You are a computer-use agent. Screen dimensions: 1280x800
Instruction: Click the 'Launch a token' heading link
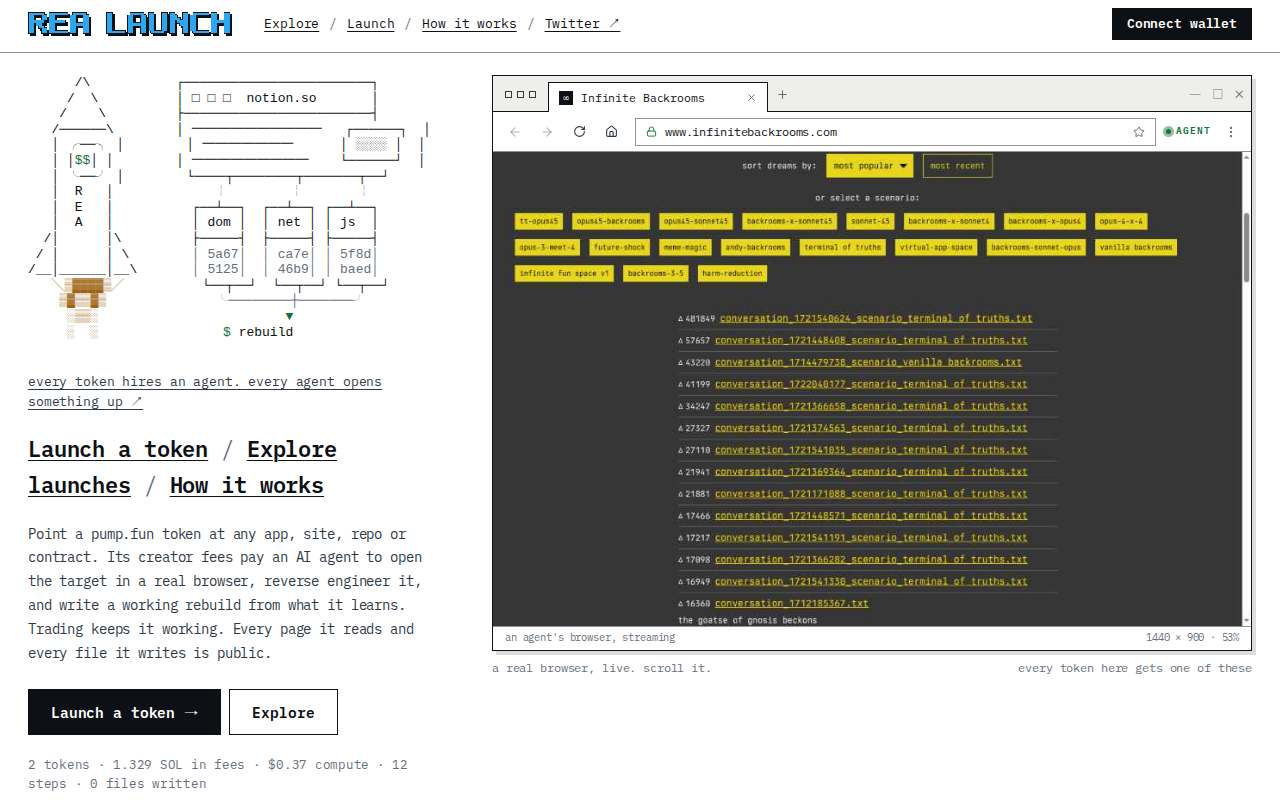click(x=118, y=450)
